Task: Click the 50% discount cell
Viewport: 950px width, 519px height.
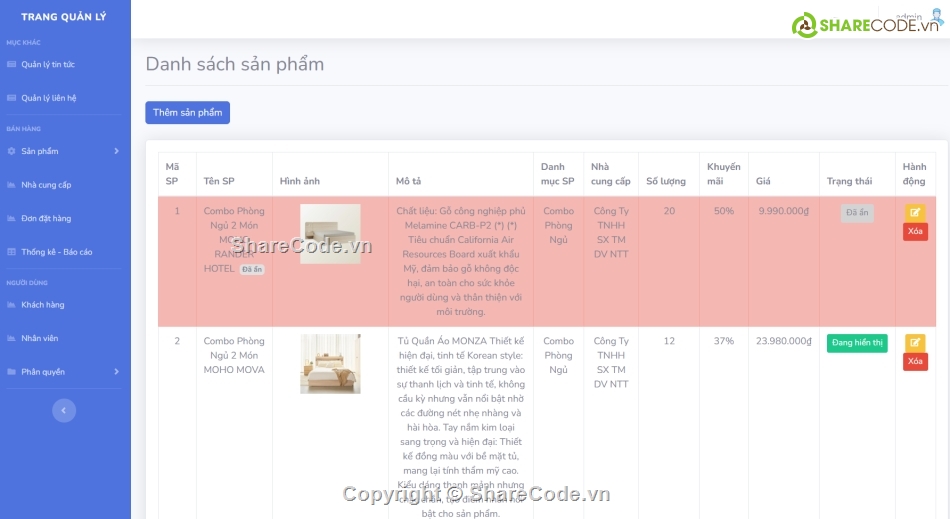Action: [x=723, y=211]
